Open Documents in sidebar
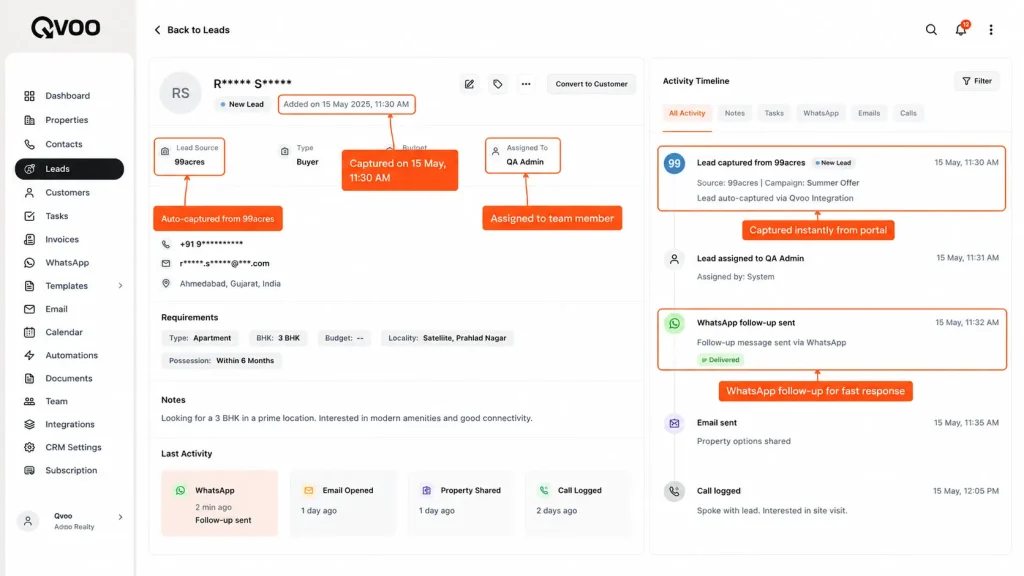Screen dimensions: 1024x576 (x=69, y=379)
